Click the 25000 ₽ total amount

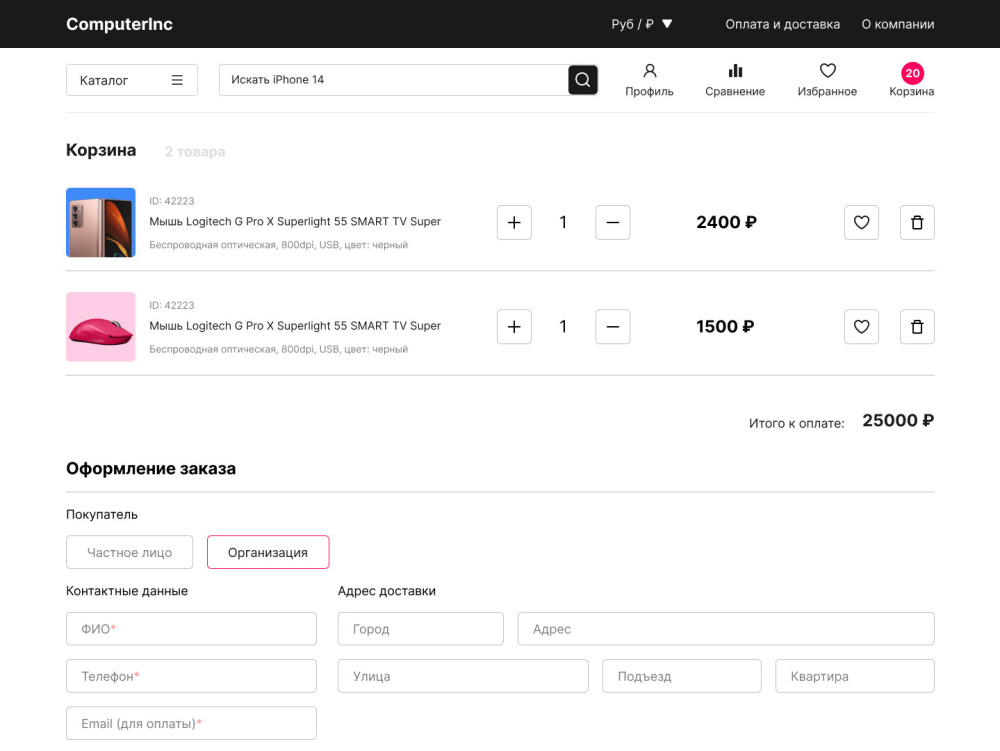click(x=898, y=421)
